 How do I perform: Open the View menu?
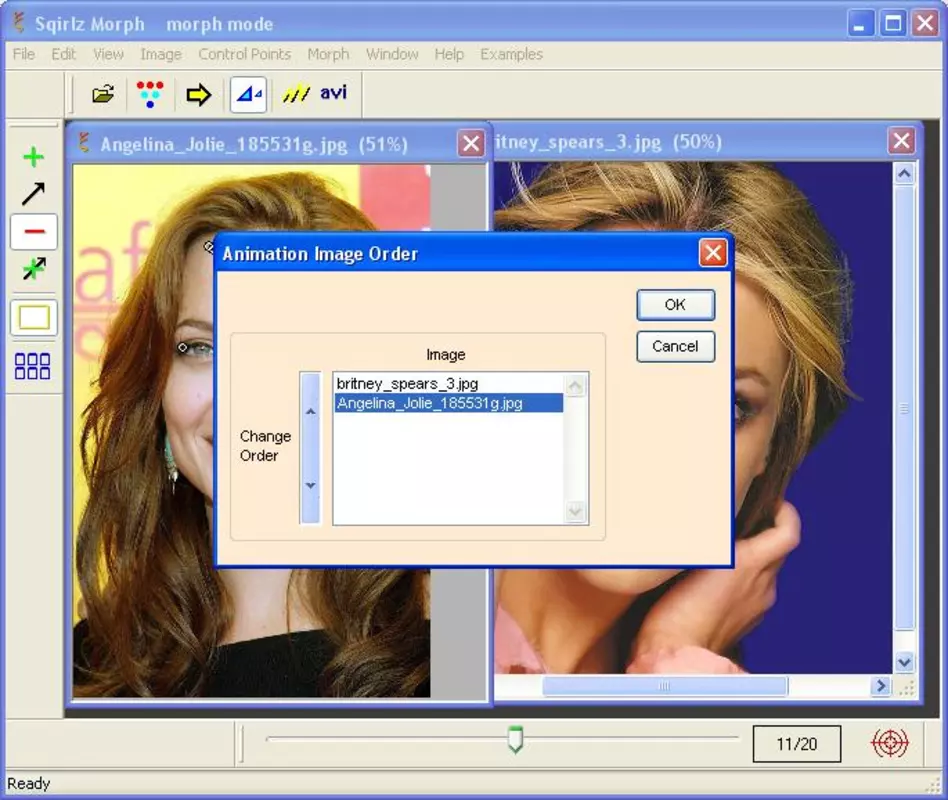click(x=108, y=54)
